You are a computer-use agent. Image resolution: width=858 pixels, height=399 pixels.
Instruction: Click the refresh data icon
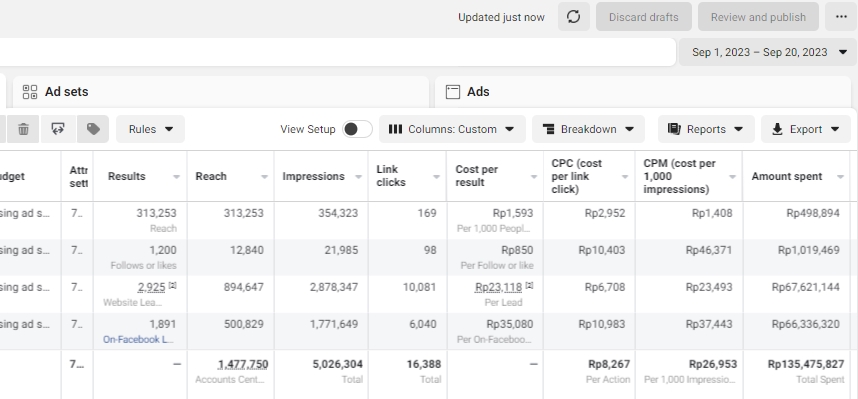pyautogui.click(x=573, y=17)
